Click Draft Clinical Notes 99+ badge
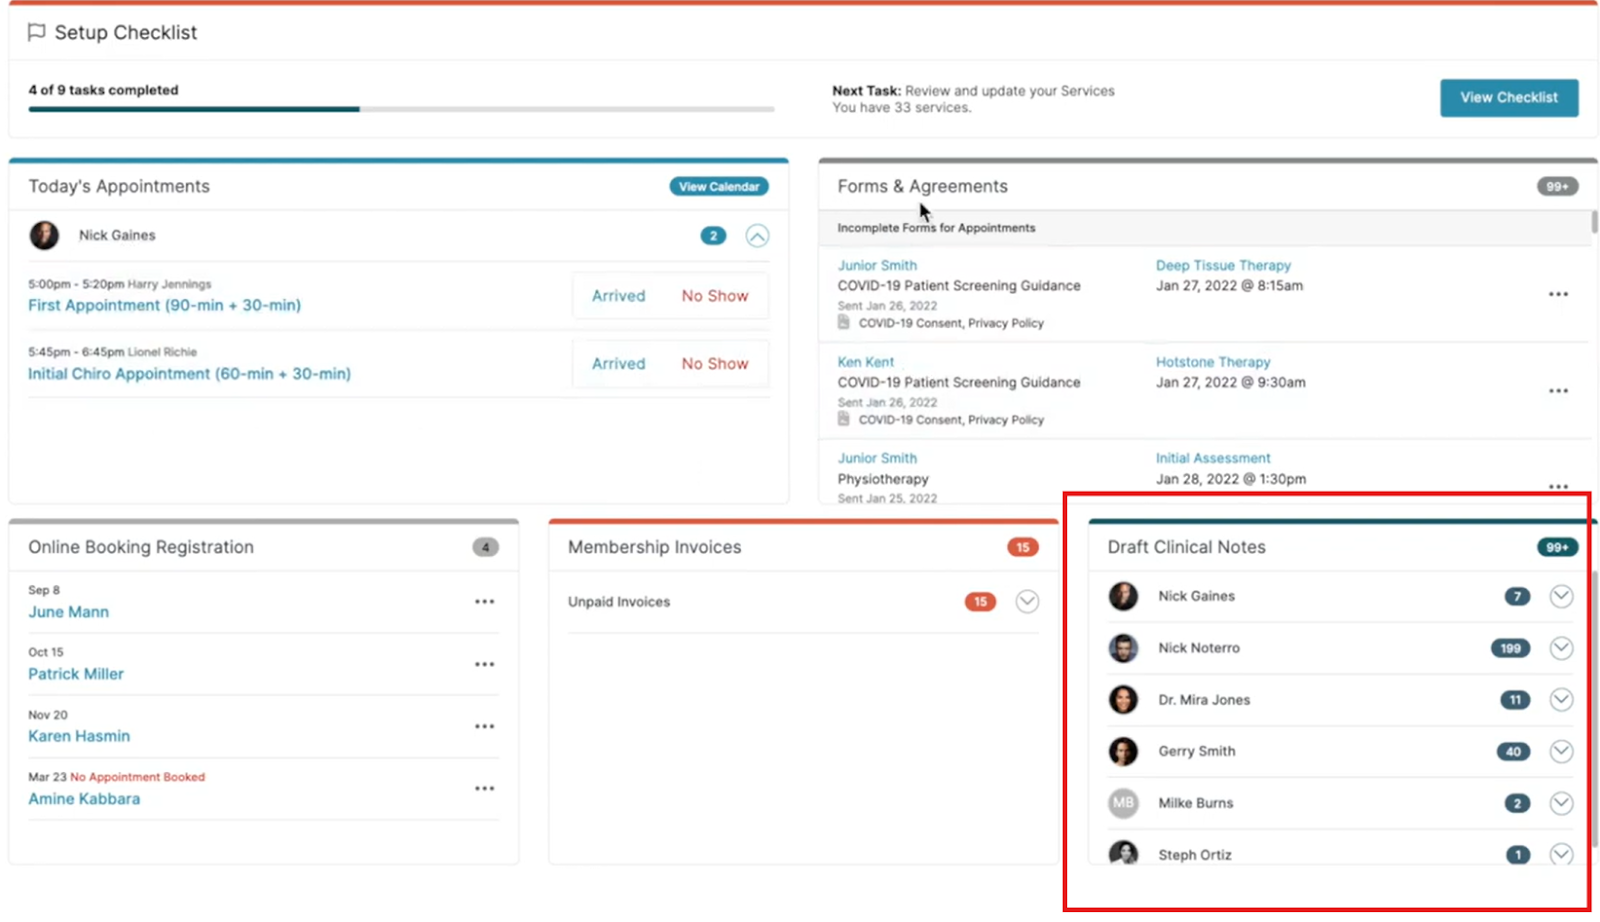The width and height of the screenshot is (1600, 922). (1557, 547)
